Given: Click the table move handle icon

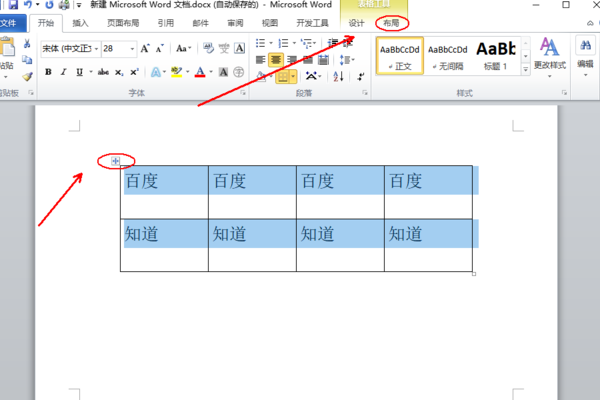Looking at the screenshot, I should coord(116,161).
